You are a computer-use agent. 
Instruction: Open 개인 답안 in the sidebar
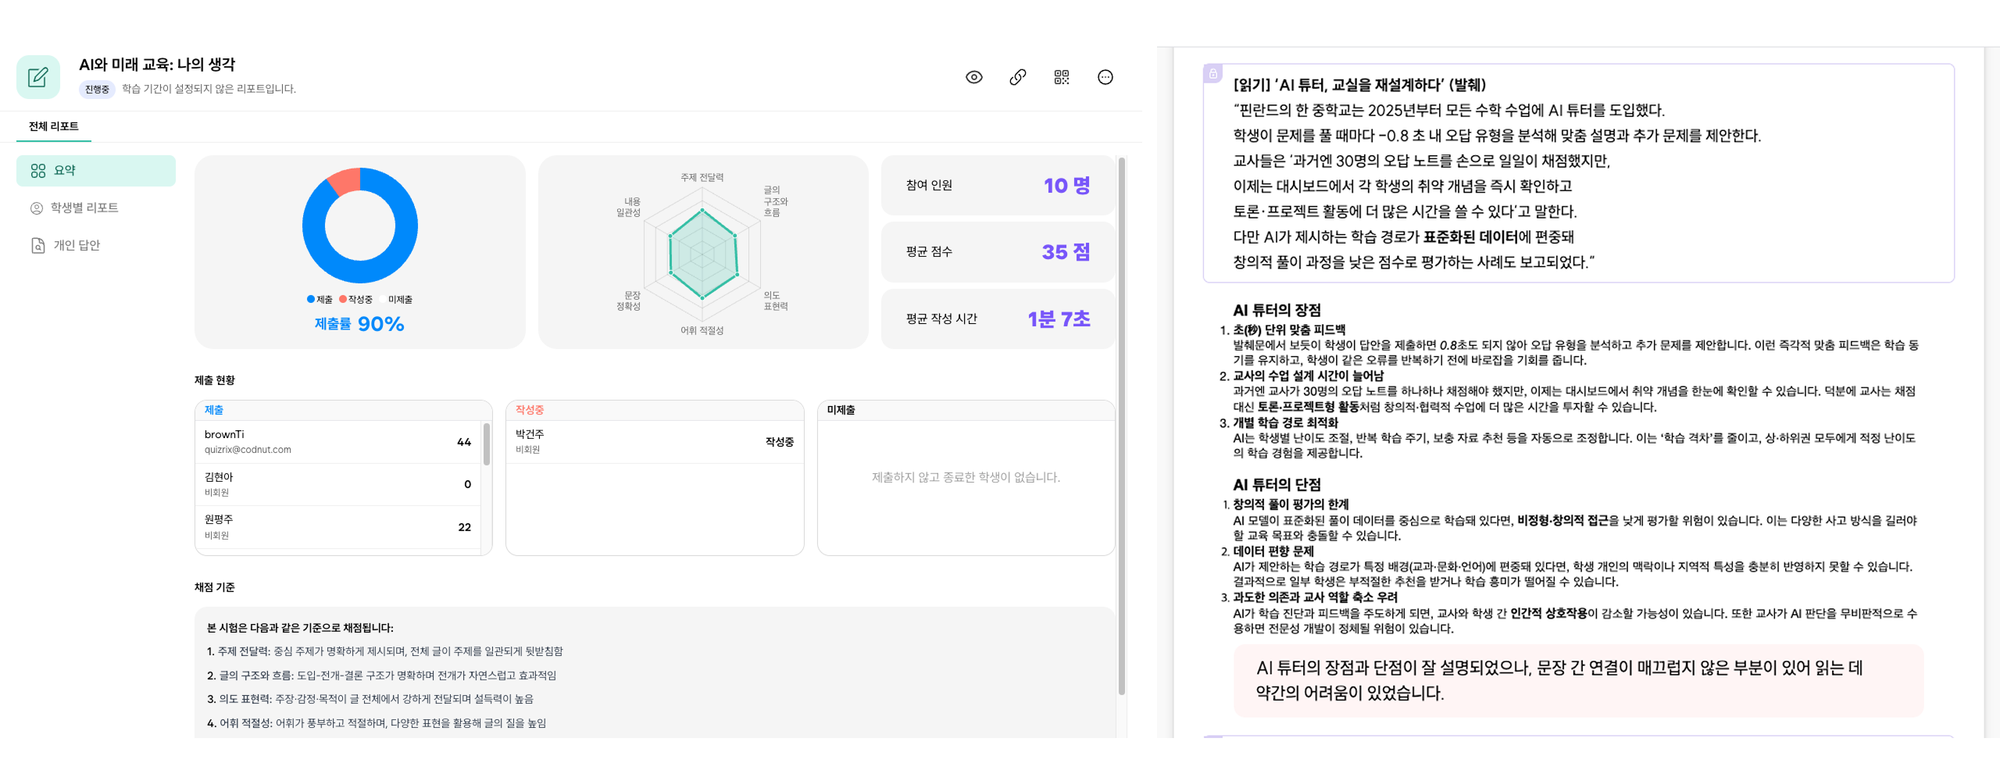coord(76,245)
